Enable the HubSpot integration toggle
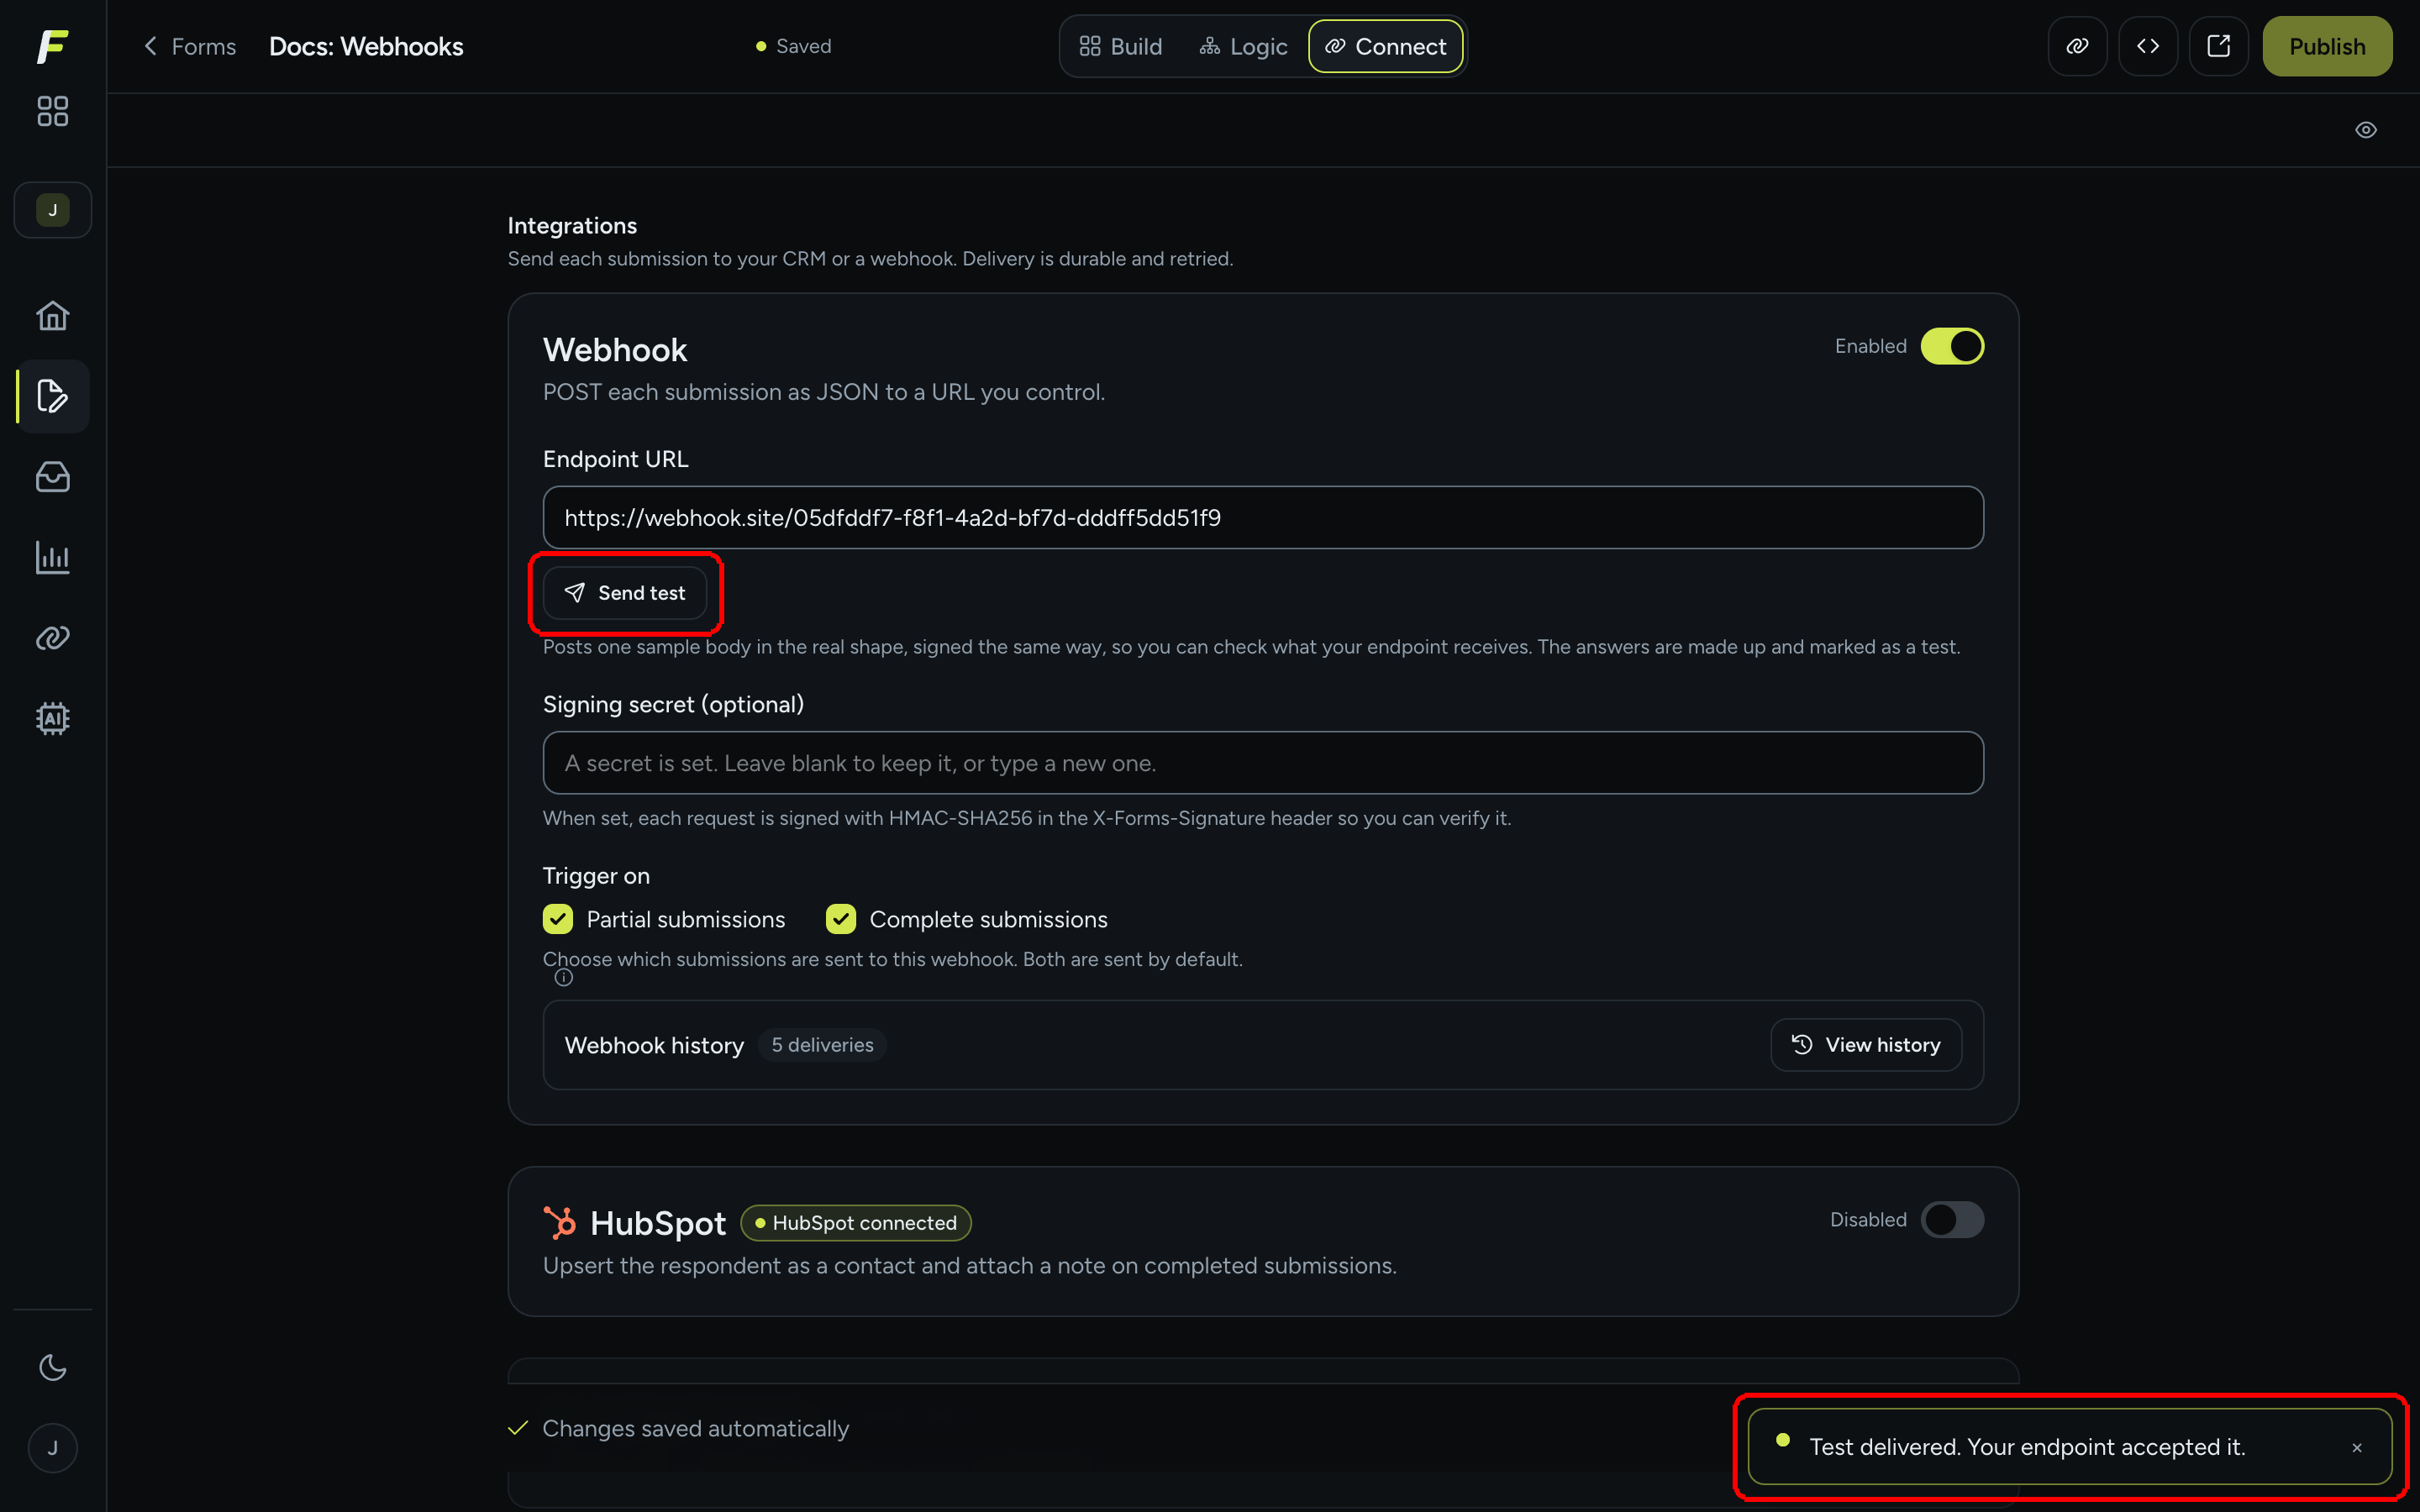 1952,1220
